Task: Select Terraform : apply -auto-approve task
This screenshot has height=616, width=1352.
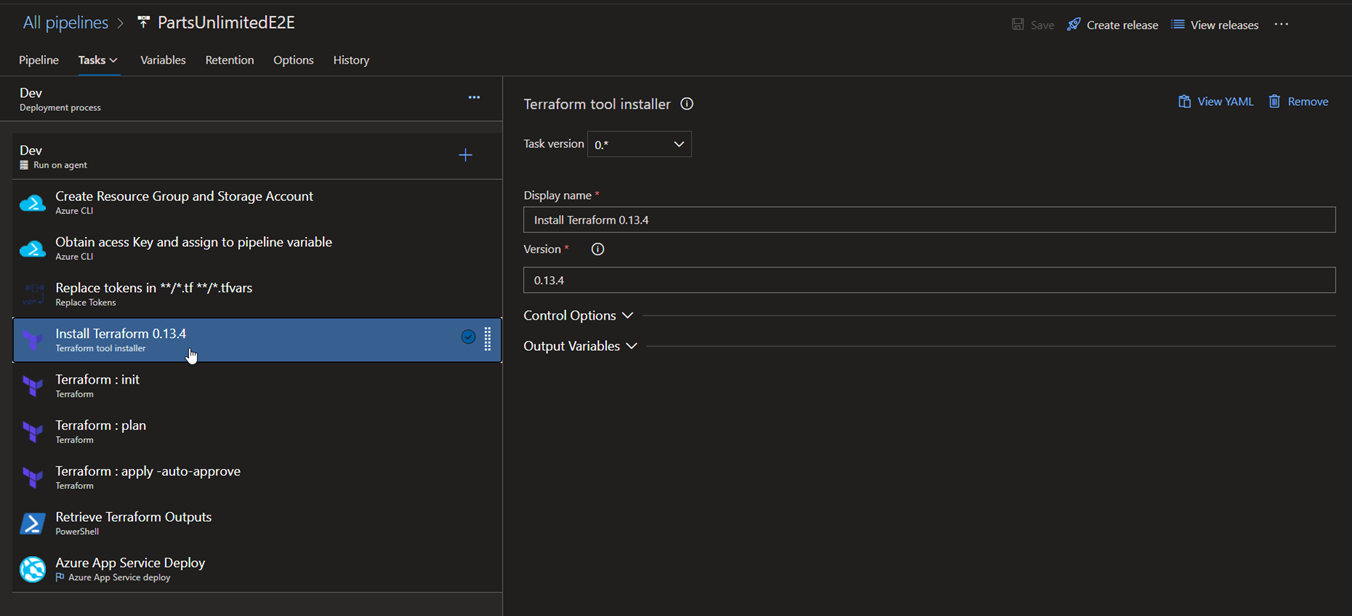Action: (x=257, y=478)
